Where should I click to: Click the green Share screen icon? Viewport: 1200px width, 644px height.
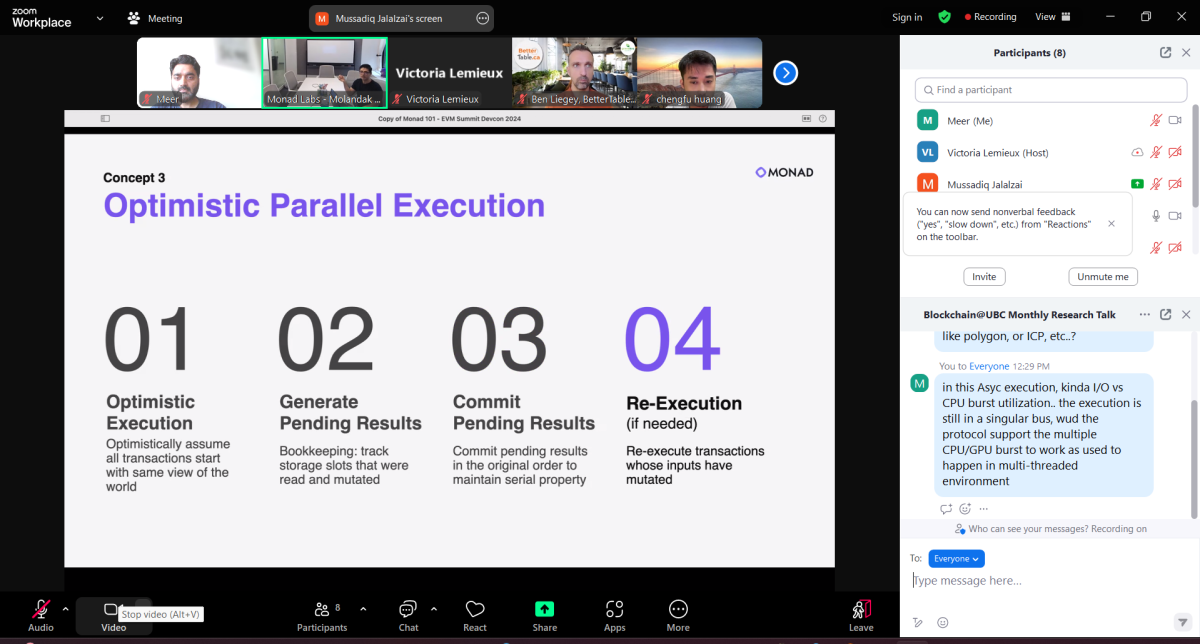[x=544, y=609]
